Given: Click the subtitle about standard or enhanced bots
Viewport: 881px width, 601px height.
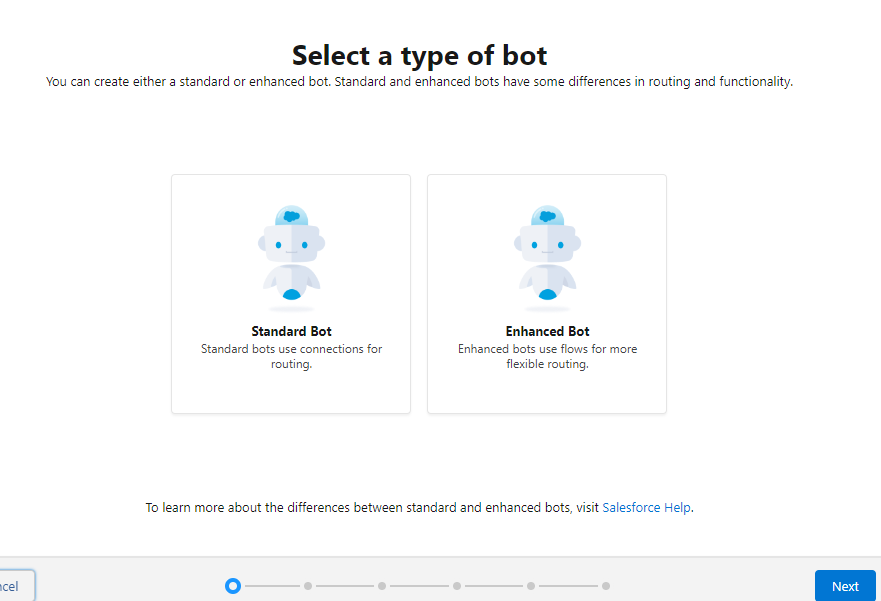Looking at the screenshot, I should 419,82.
